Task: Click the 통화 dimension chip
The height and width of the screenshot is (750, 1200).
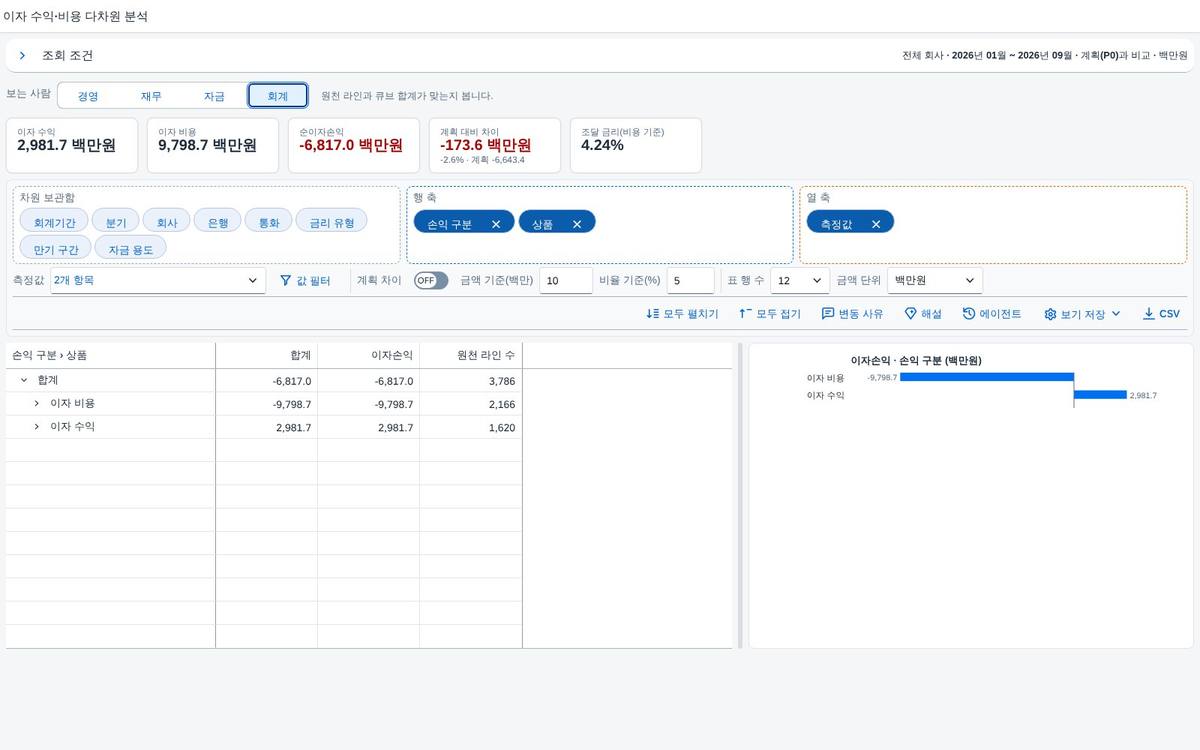Action: tap(269, 222)
